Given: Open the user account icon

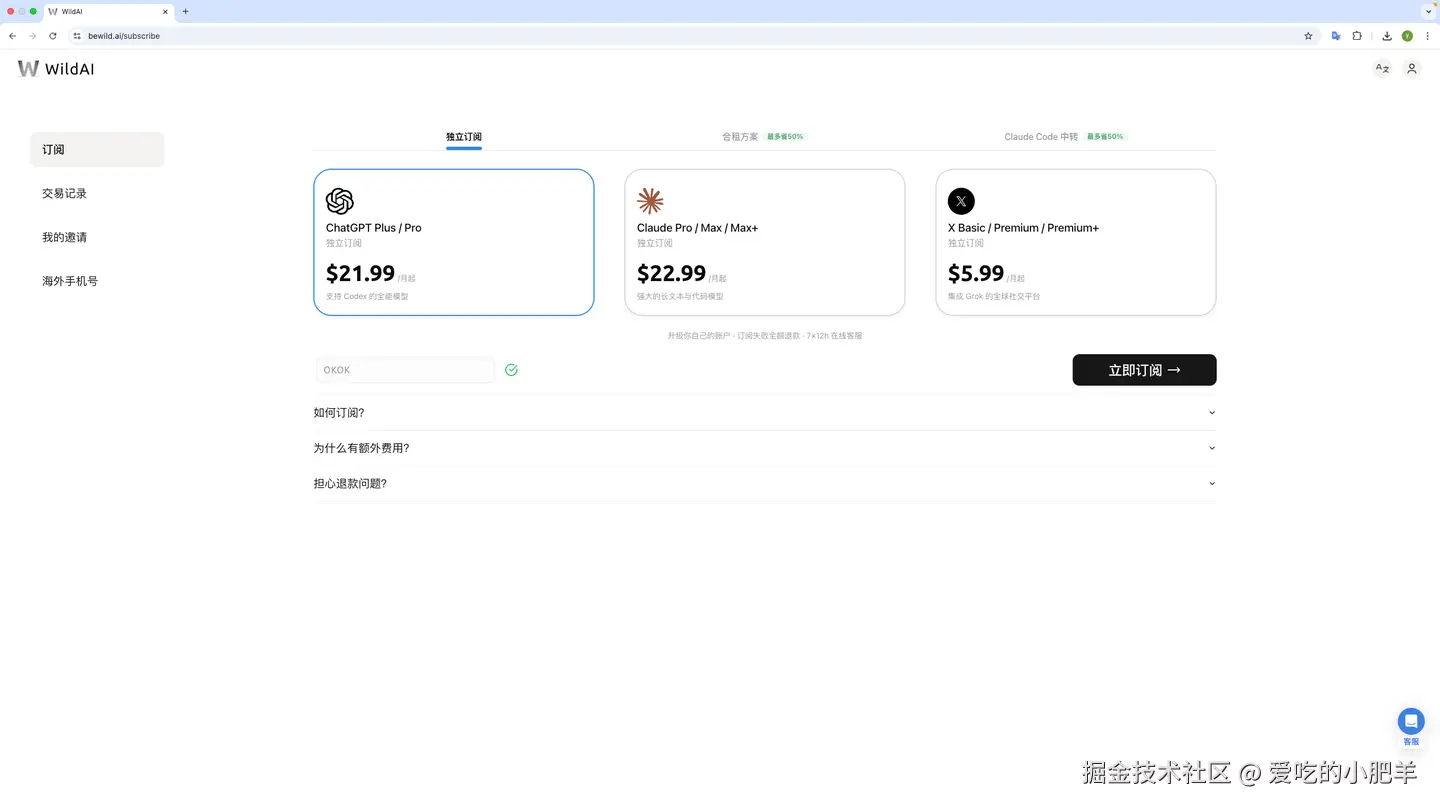Looking at the screenshot, I should tap(1412, 69).
